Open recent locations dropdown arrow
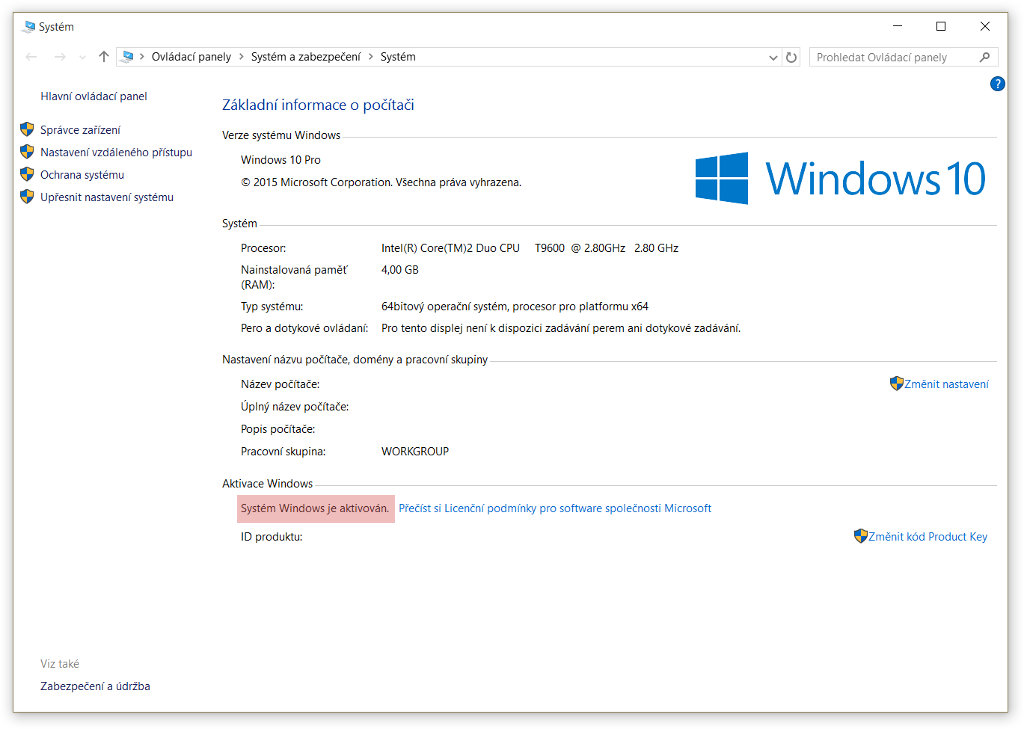1024x729 pixels. pos(82,57)
